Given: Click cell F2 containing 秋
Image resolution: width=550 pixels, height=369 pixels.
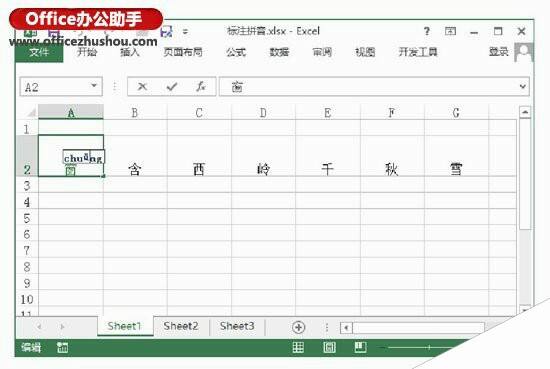Looking at the screenshot, I should click(x=392, y=156).
